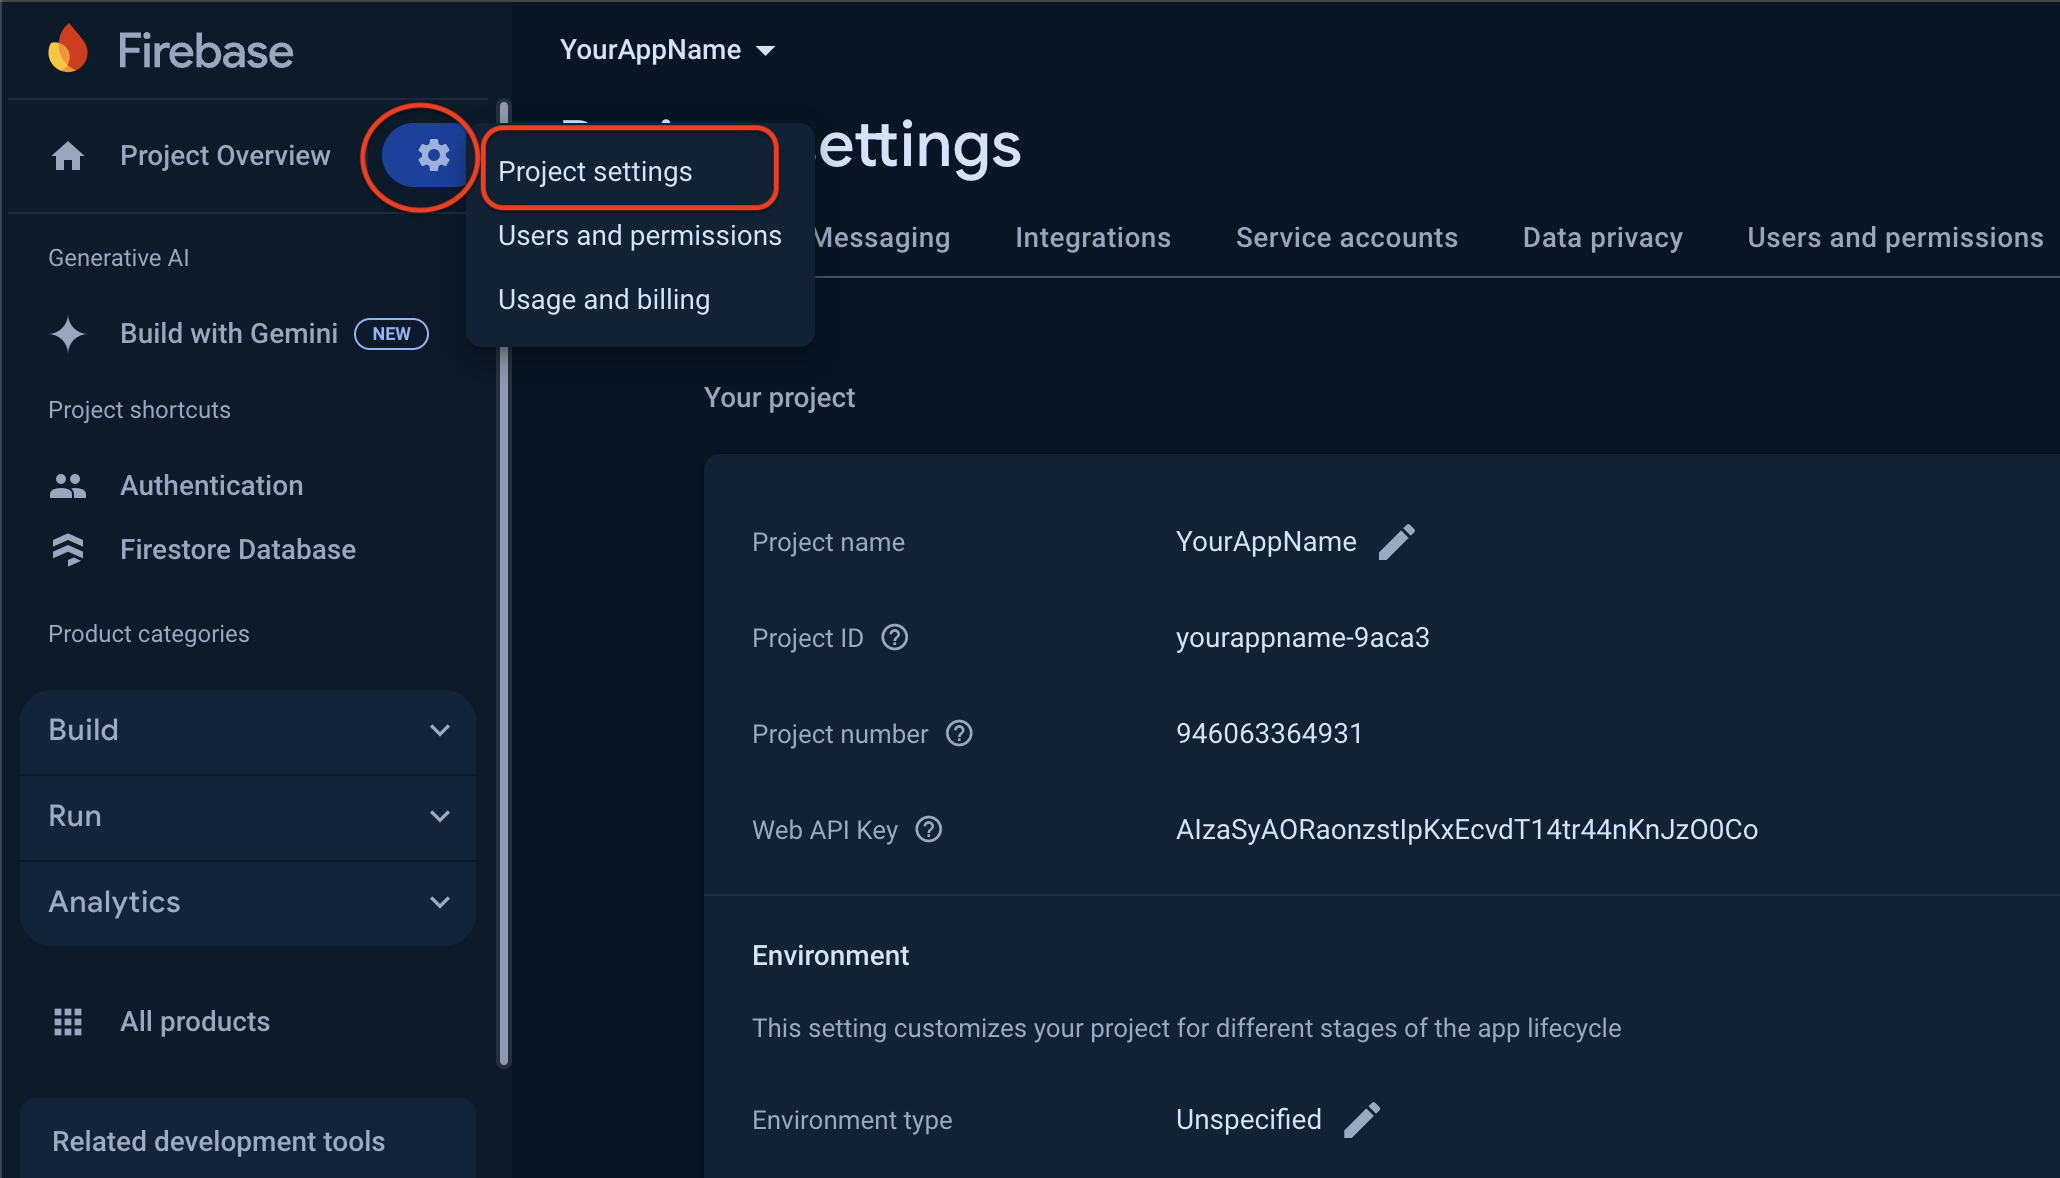Click the sidebar vertical scrollbar
The image size is (2060, 1178).
point(504,700)
